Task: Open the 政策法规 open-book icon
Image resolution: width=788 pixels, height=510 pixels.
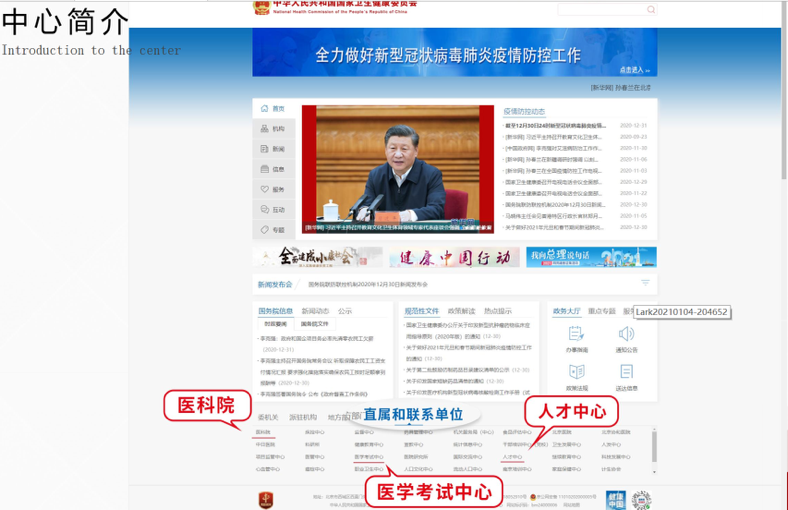Action: [x=576, y=372]
